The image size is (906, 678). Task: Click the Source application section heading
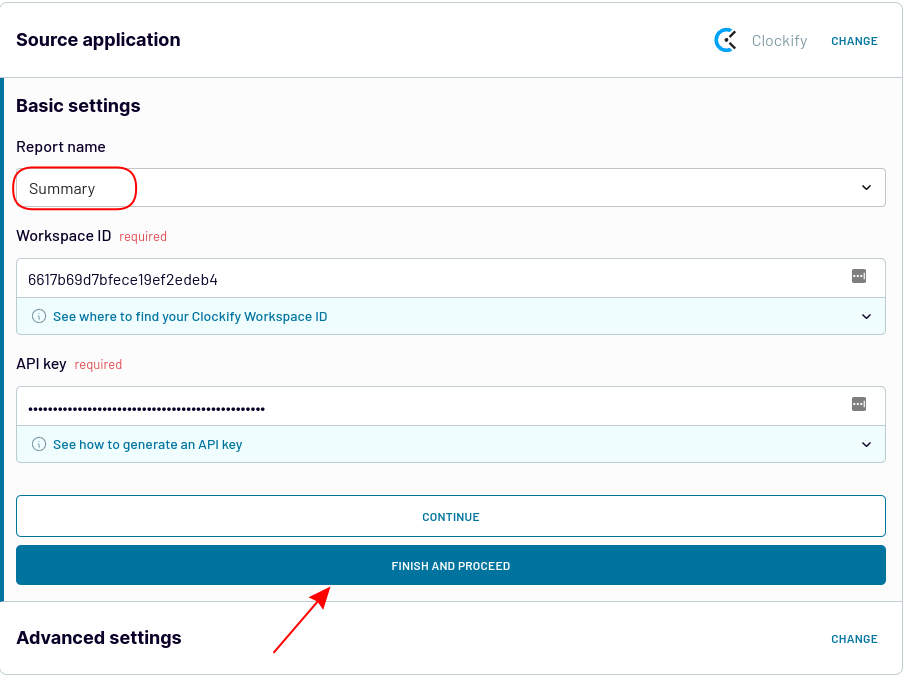pos(98,40)
